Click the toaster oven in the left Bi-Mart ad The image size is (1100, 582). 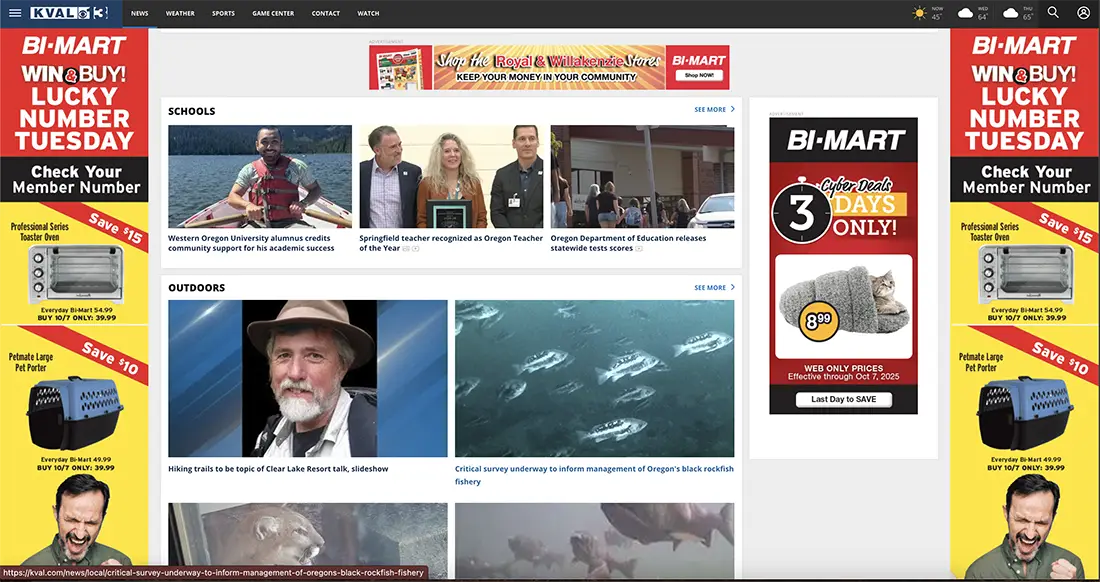click(76, 274)
